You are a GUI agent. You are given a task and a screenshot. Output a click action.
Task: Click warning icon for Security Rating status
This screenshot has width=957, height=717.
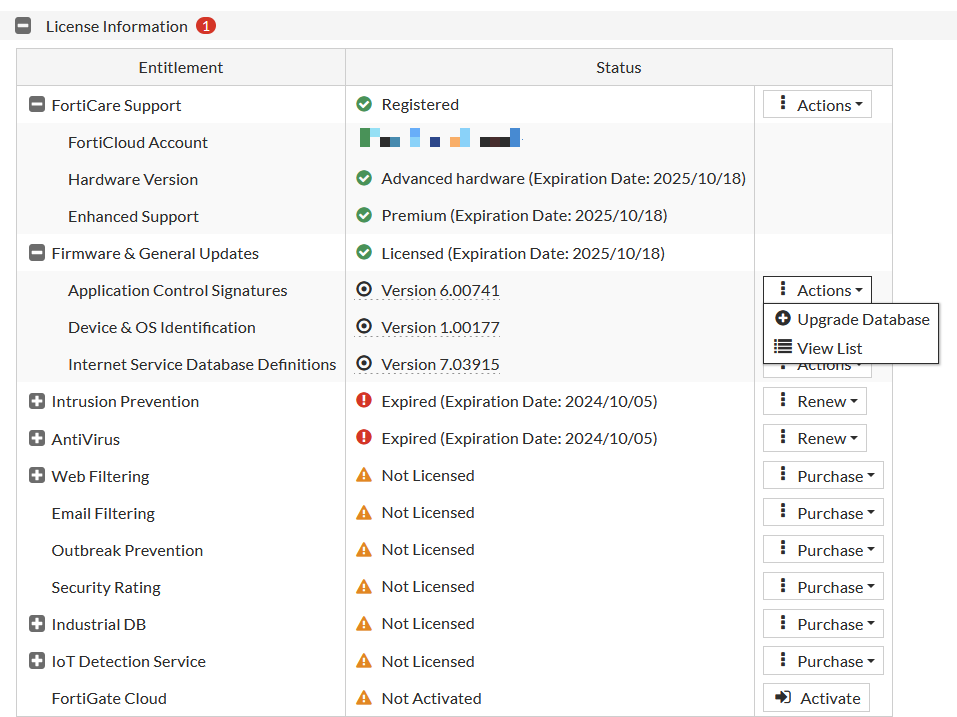pyautogui.click(x=364, y=586)
